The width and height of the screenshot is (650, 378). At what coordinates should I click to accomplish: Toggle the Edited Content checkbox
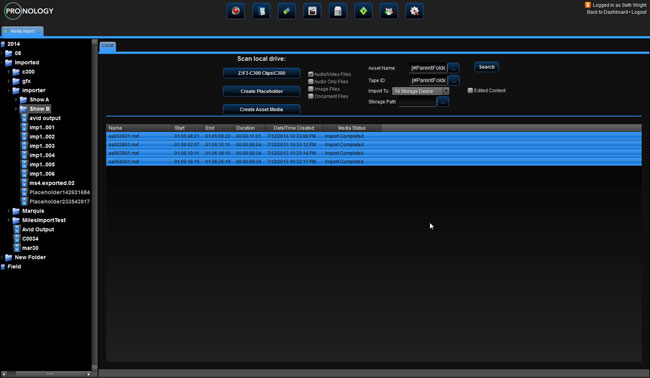(x=470, y=90)
